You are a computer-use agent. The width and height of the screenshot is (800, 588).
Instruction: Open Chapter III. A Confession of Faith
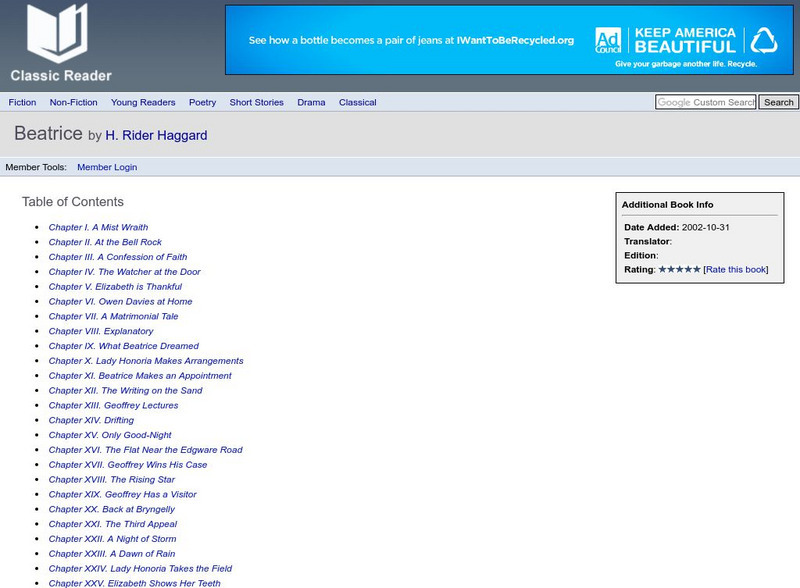118,257
